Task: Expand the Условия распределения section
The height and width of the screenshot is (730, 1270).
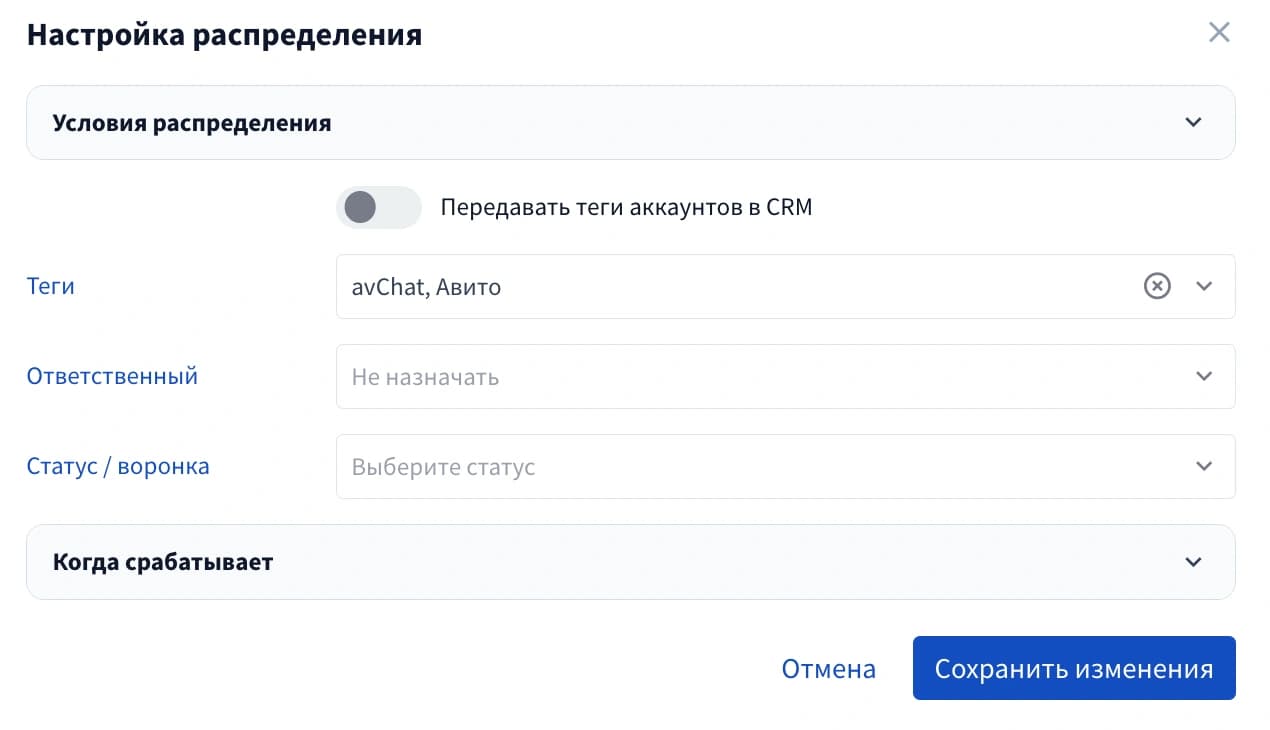Action: click(630, 123)
